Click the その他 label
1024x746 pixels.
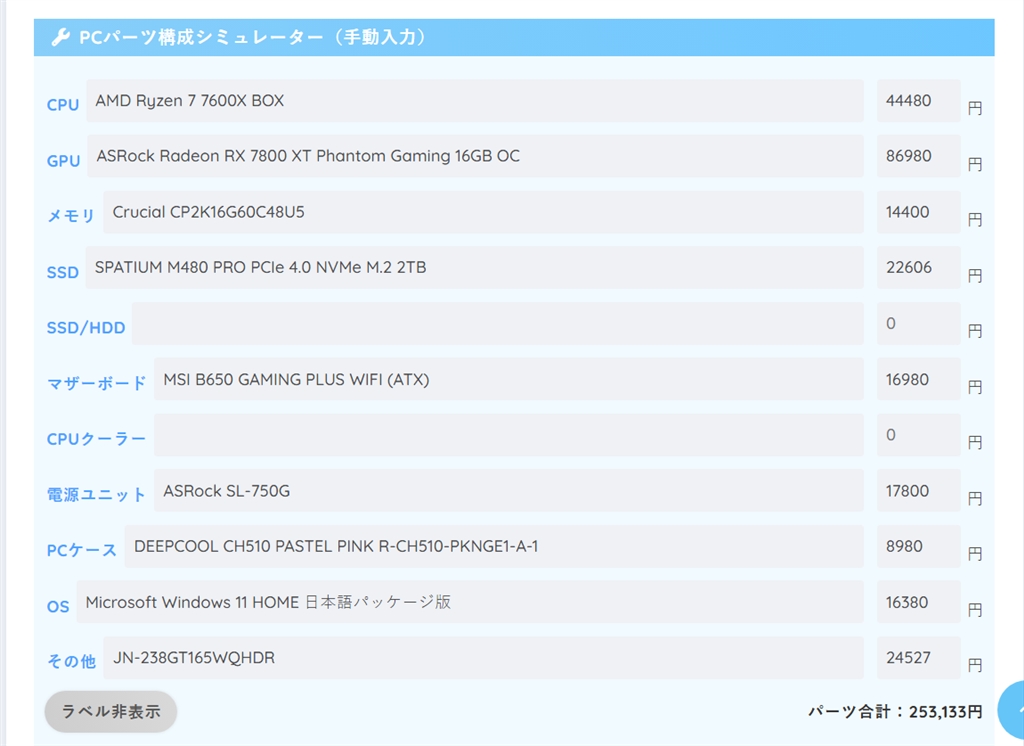[x=71, y=662]
